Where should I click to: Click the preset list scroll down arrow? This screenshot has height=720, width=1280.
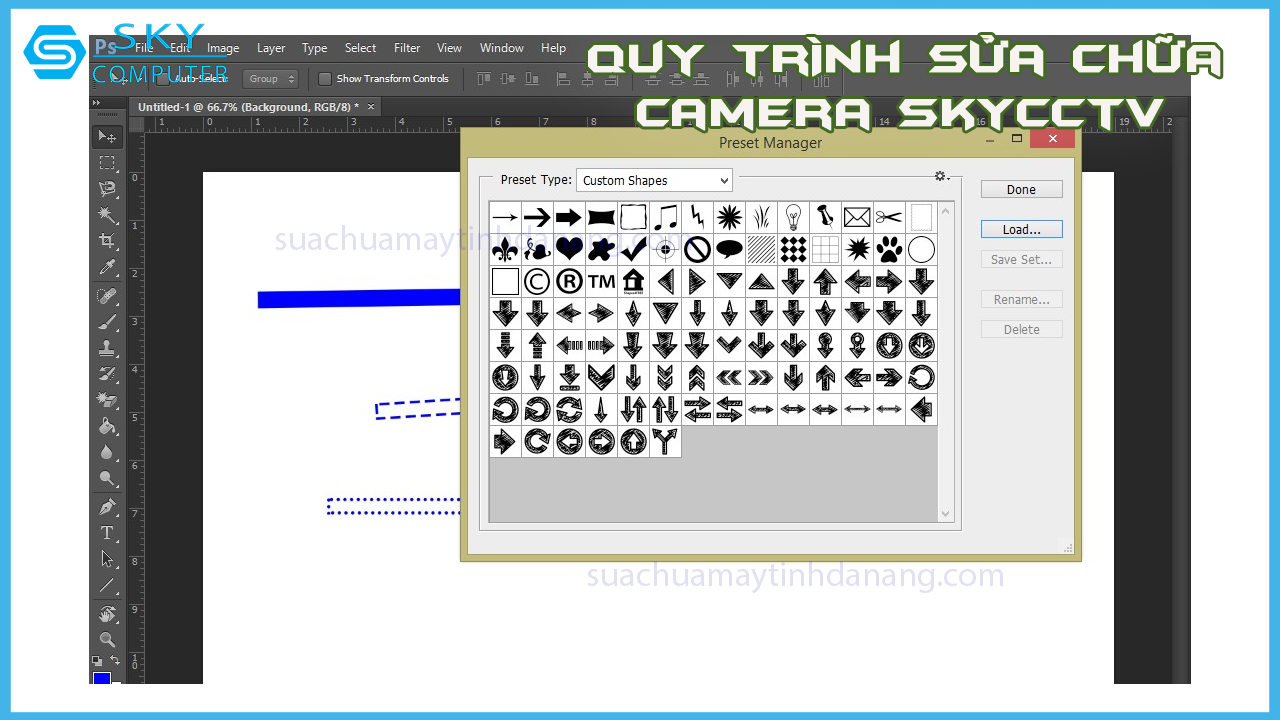[946, 514]
